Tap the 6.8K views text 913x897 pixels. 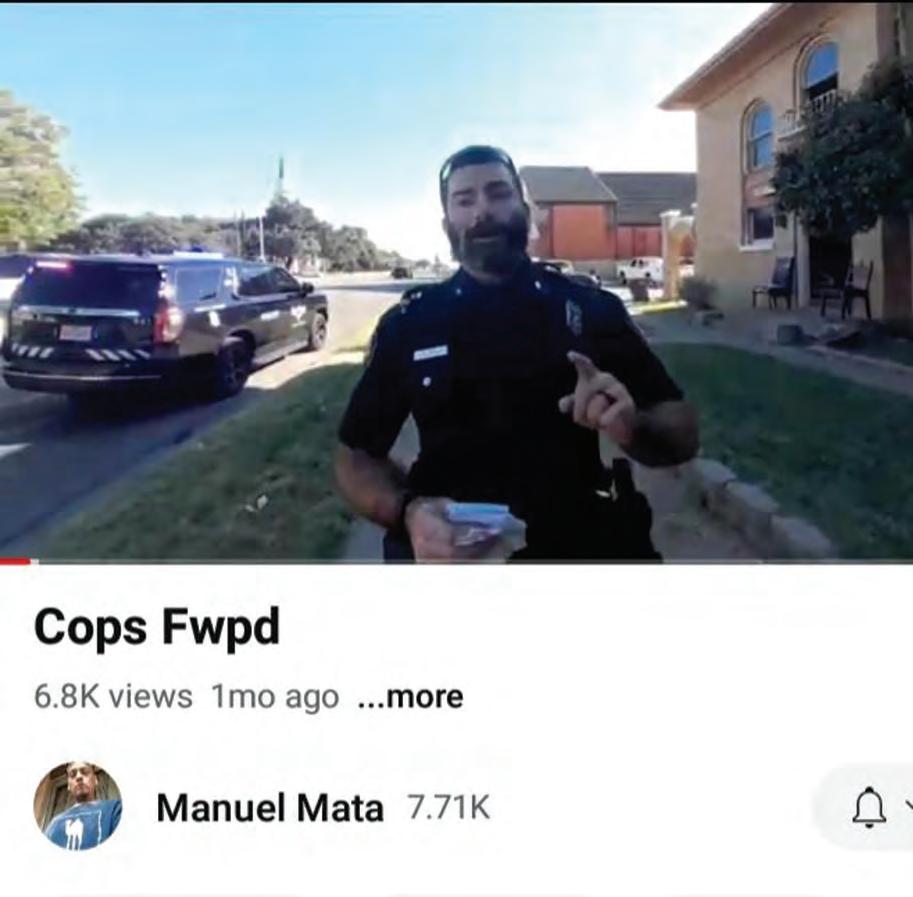point(113,696)
